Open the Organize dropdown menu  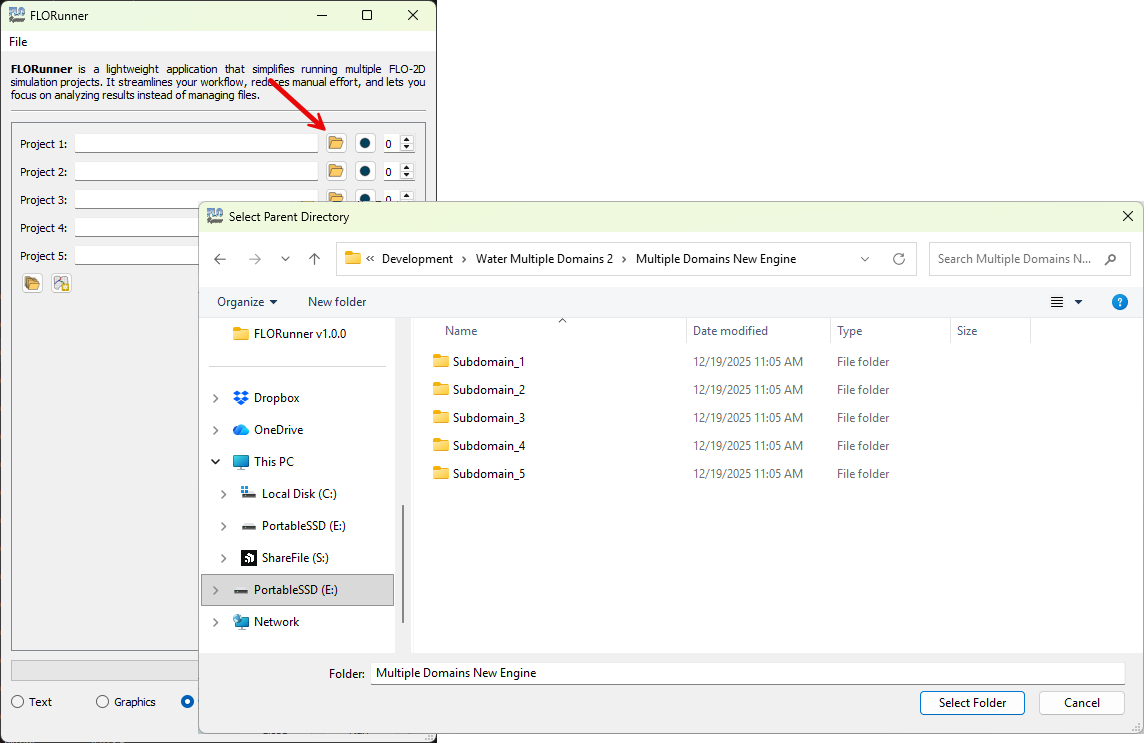[247, 302]
